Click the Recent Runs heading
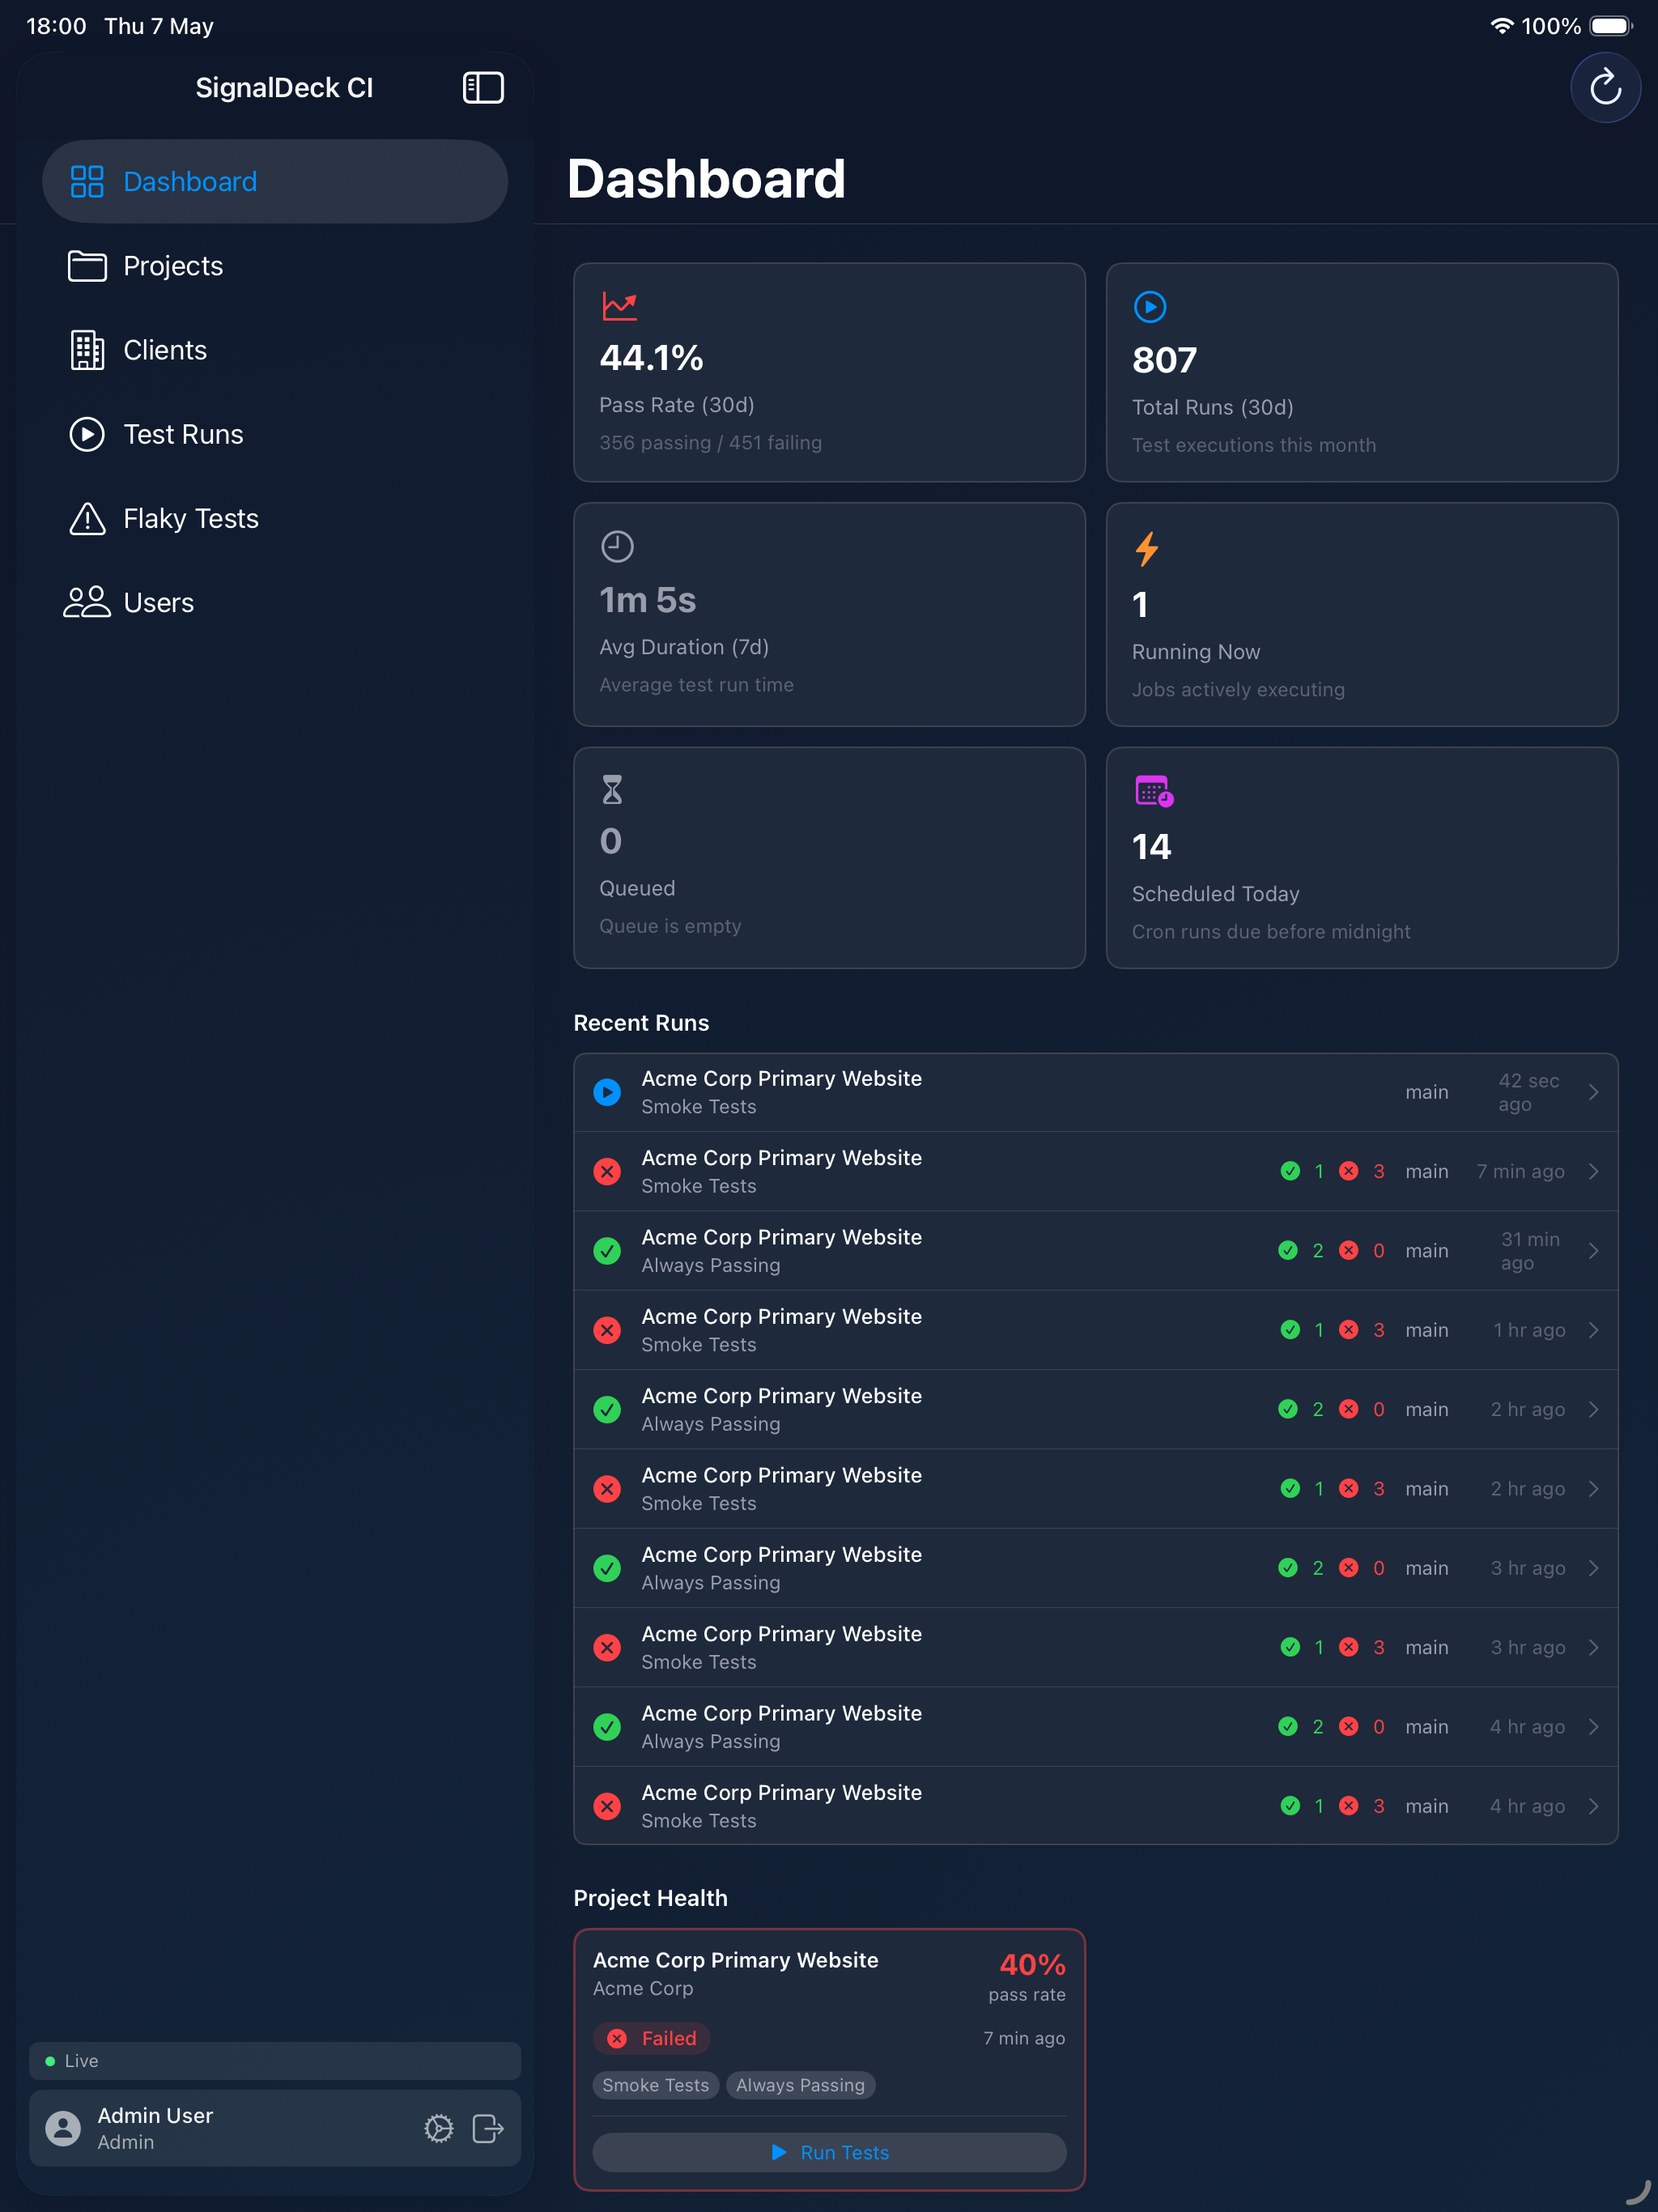The width and height of the screenshot is (1658, 2212). click(641, 1023)
